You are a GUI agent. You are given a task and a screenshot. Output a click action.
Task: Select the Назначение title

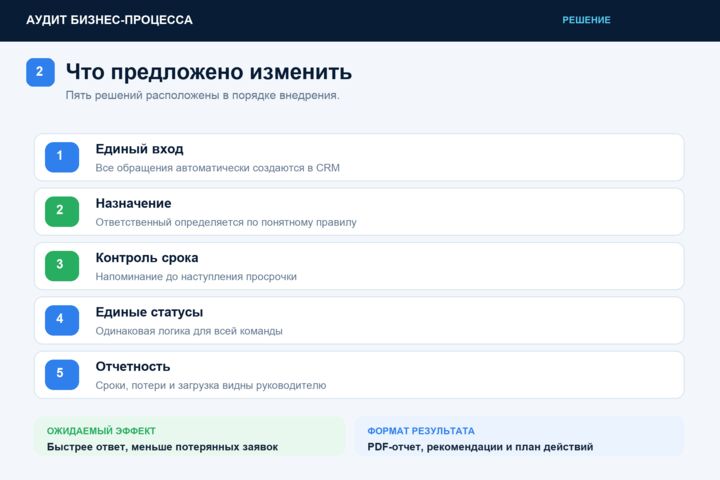click(134, 203)
